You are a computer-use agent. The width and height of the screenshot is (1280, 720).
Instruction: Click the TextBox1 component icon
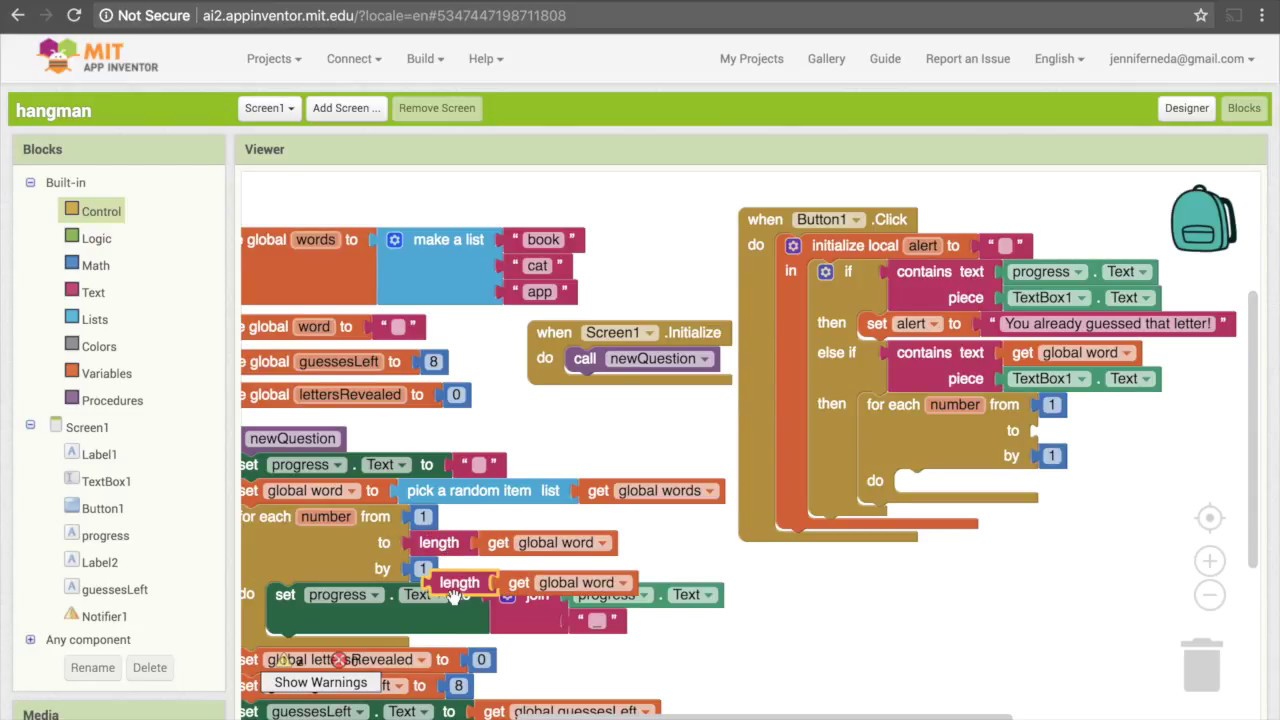(x=71, y=479)
